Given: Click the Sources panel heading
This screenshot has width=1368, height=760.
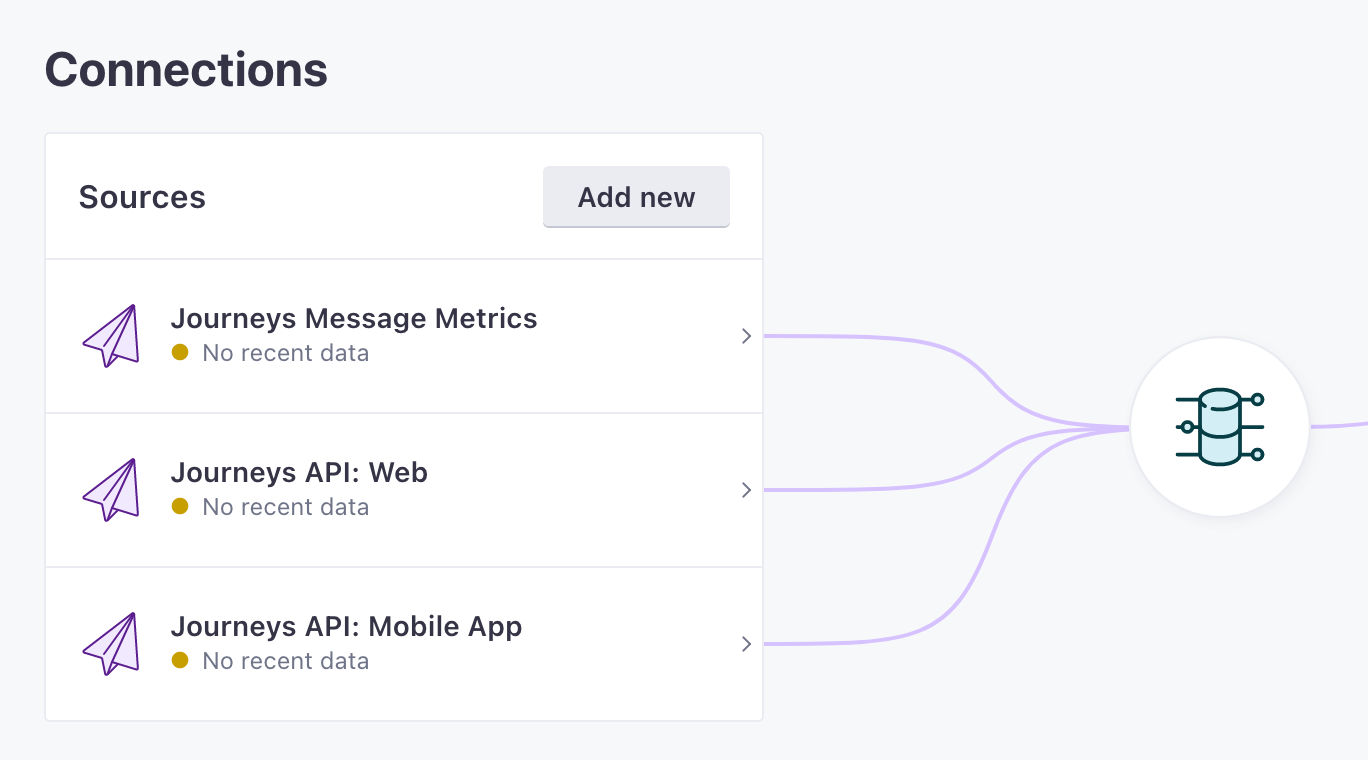Looking at the screenshot, I should [x=142, y=197].
